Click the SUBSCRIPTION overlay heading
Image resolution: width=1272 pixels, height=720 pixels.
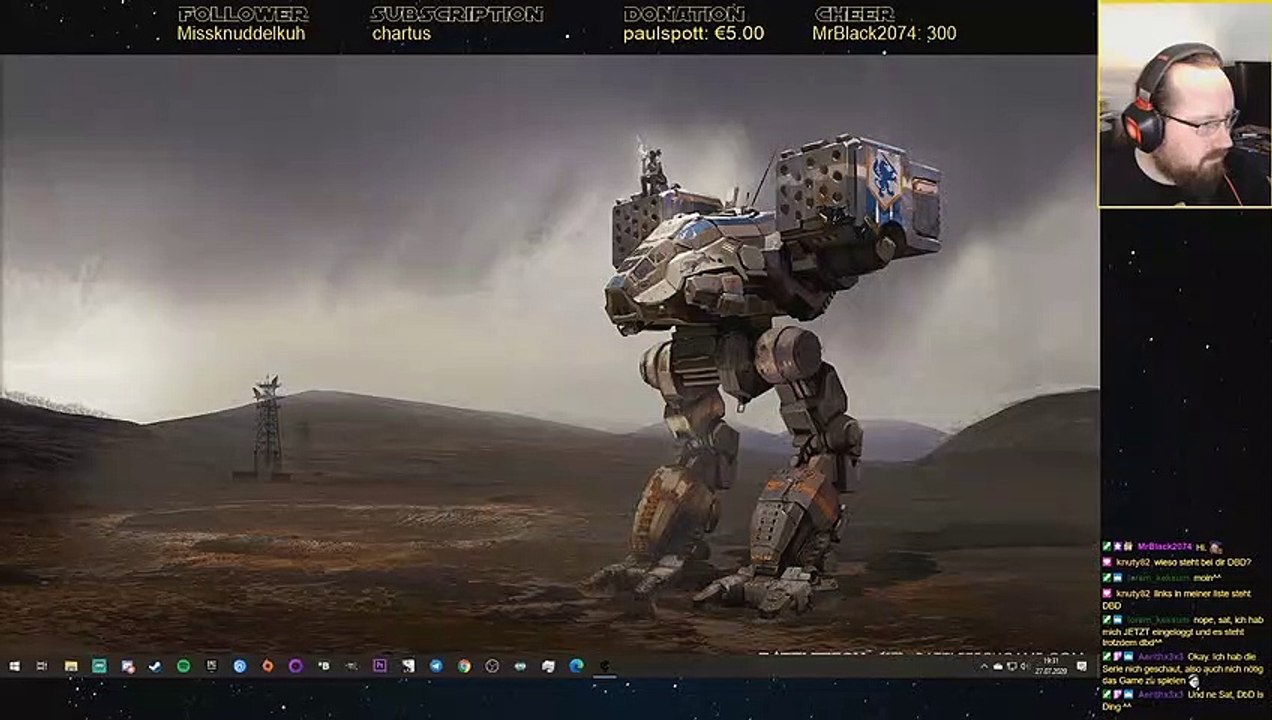tap(457, 14)
